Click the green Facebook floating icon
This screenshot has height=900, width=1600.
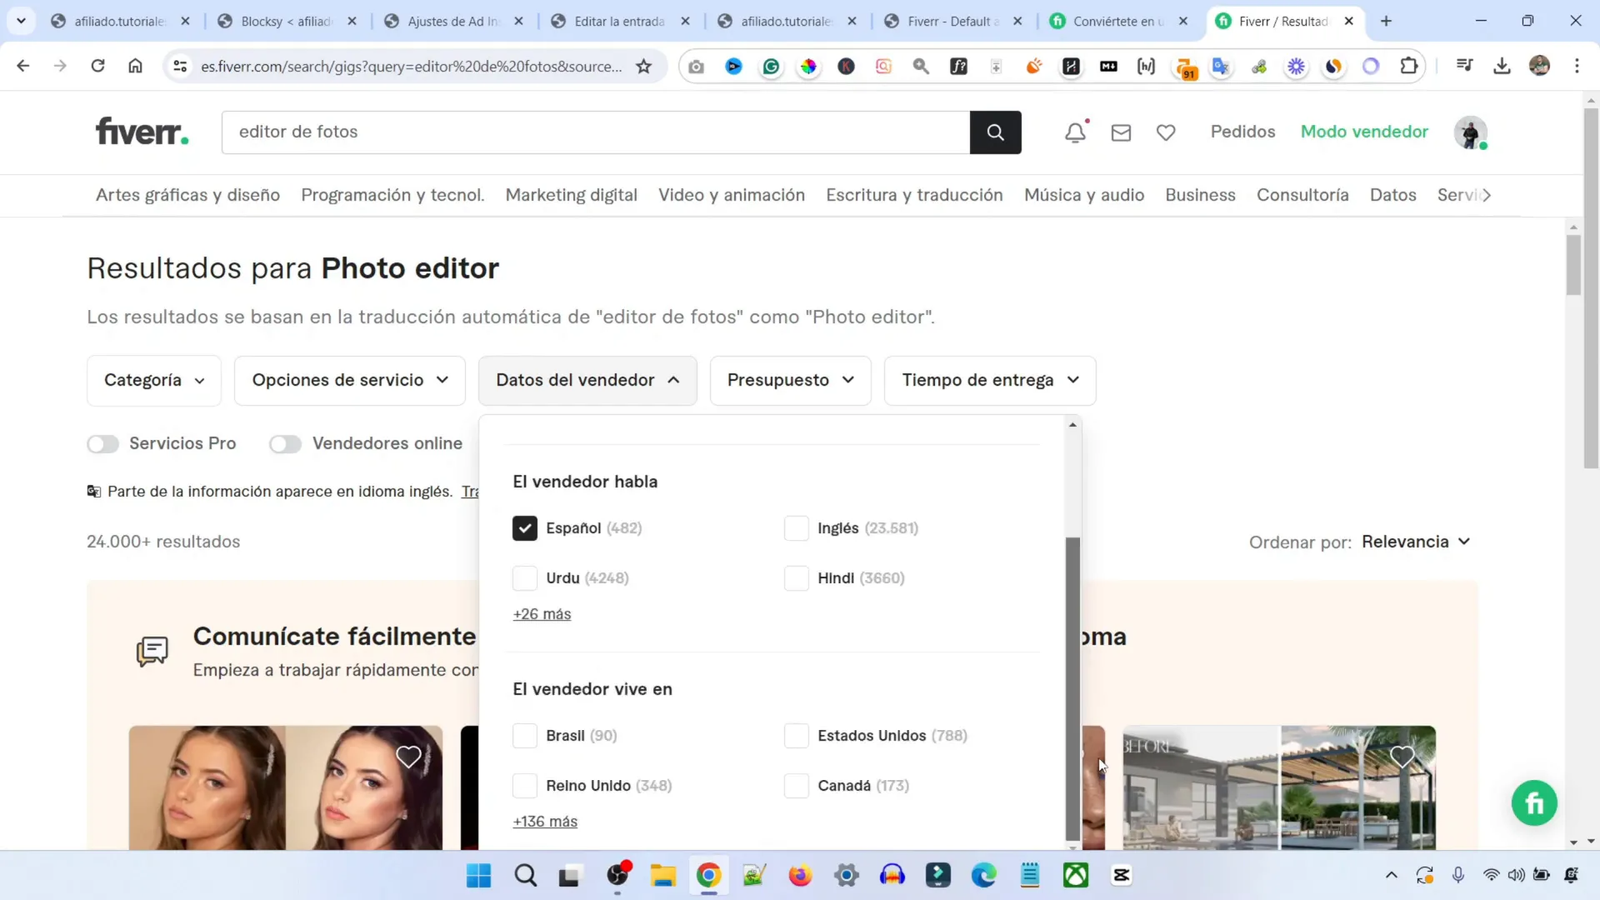1535,802
